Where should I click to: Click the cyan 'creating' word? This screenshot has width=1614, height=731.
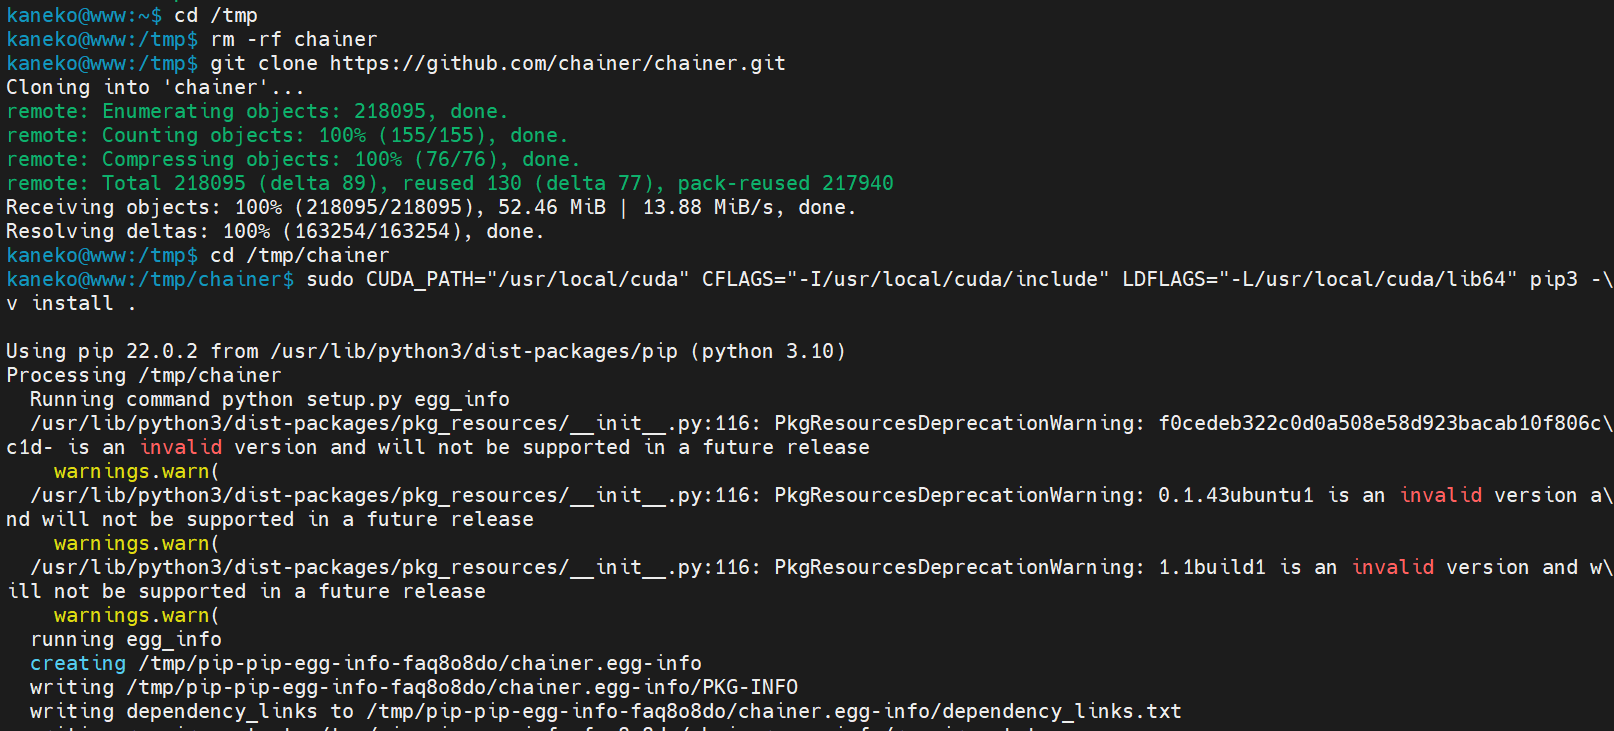[x=78, y=663]
